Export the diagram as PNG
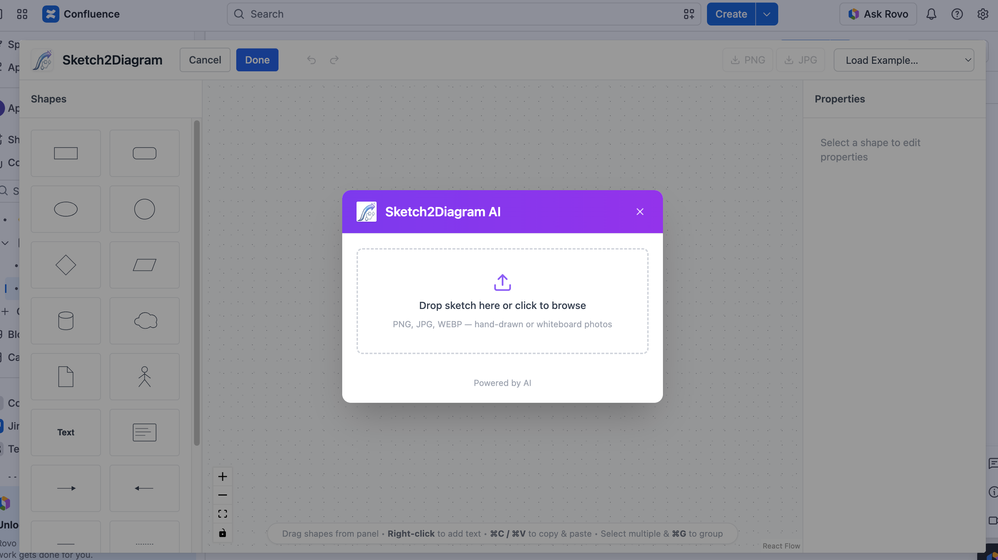The image size is (998, 560). click(x=748, y=60)
